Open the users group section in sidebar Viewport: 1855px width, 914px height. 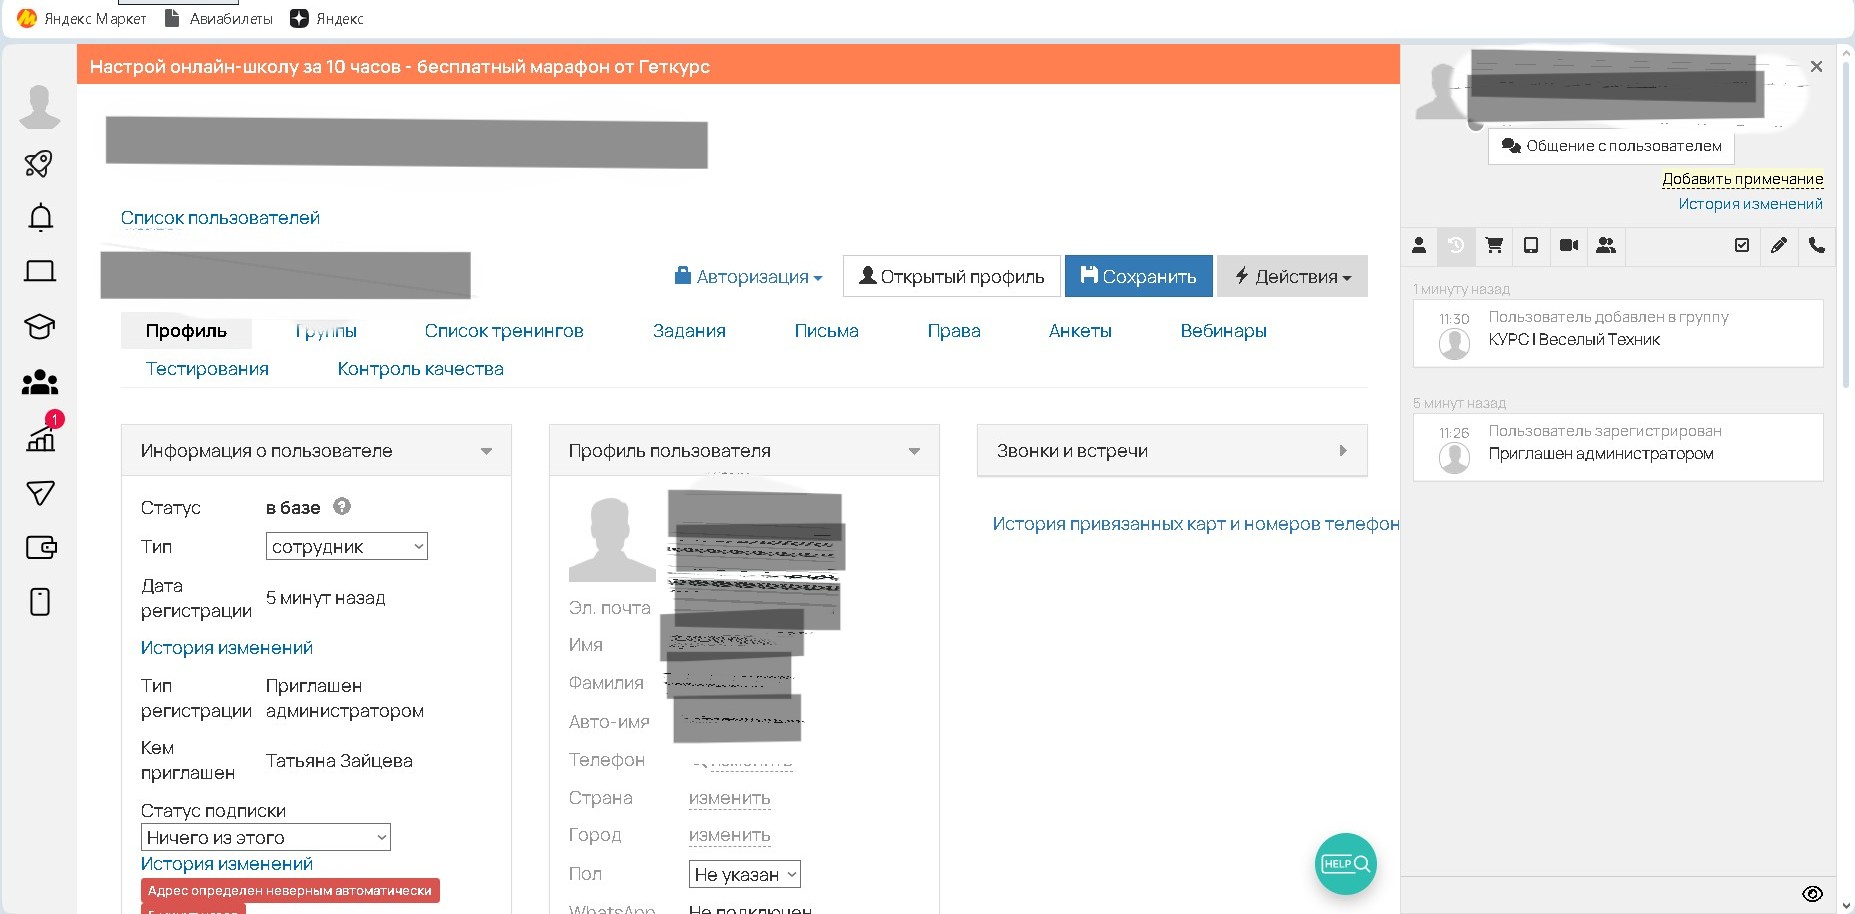40,382
